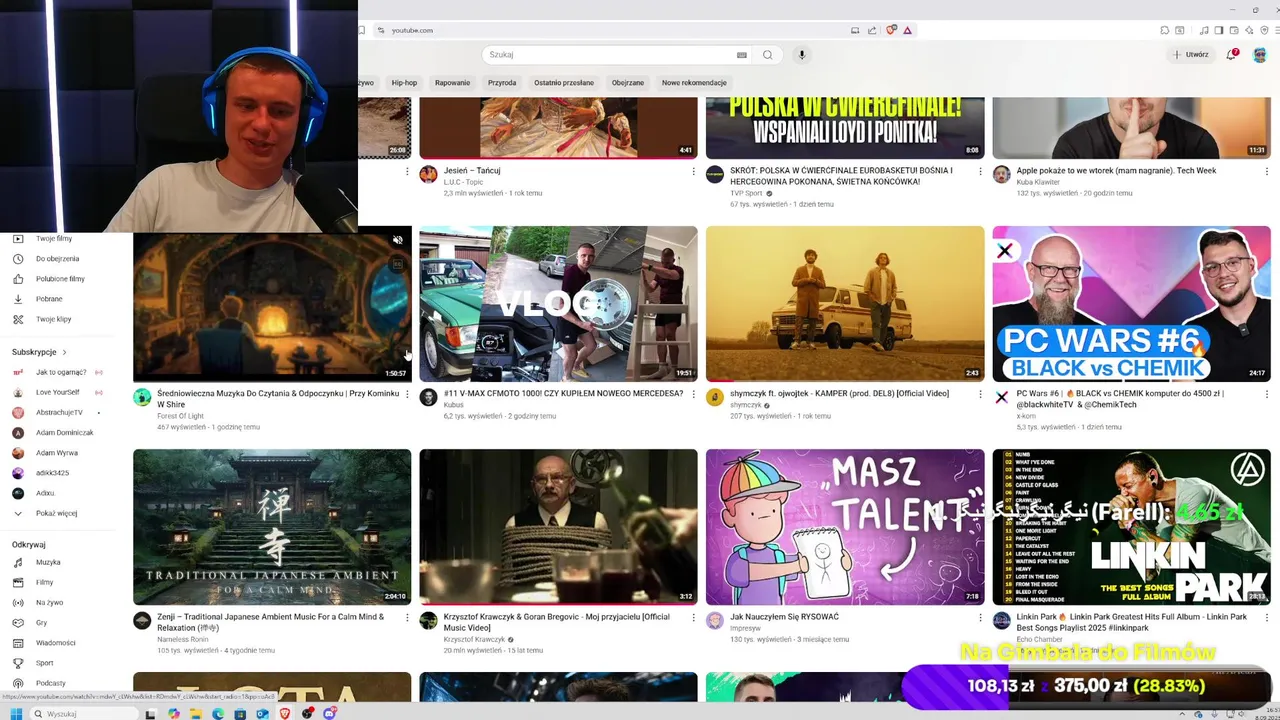The height and width of the screenshot is (720, 1280).
Task: Select the Hip-hop filter chip
Action: (404, 83)
